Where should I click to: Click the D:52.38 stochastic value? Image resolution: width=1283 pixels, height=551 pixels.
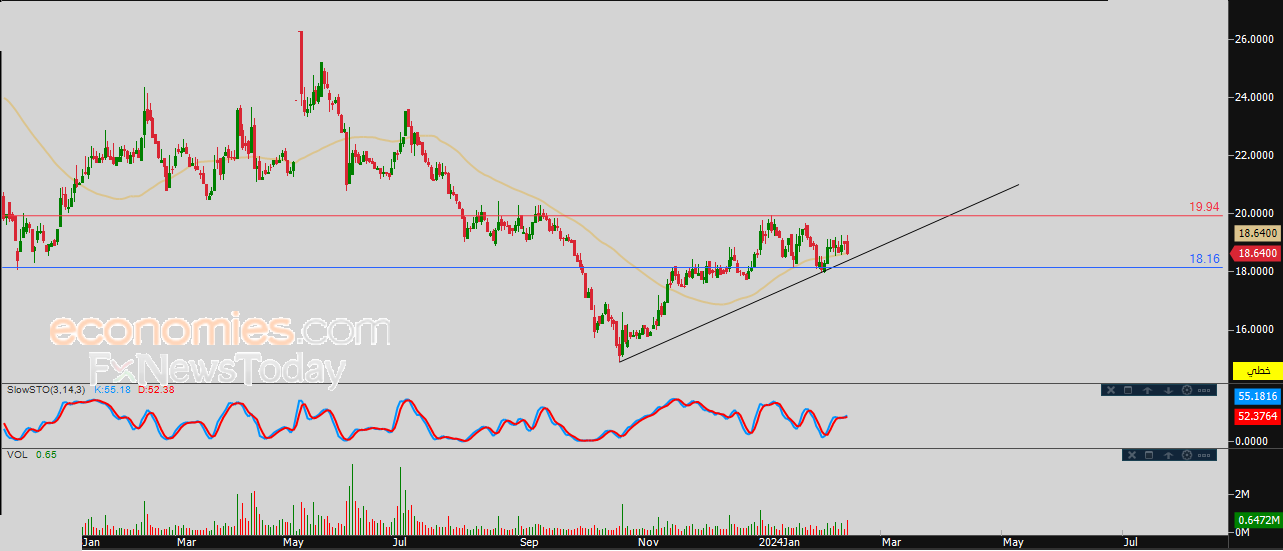[x=156, y=389]
